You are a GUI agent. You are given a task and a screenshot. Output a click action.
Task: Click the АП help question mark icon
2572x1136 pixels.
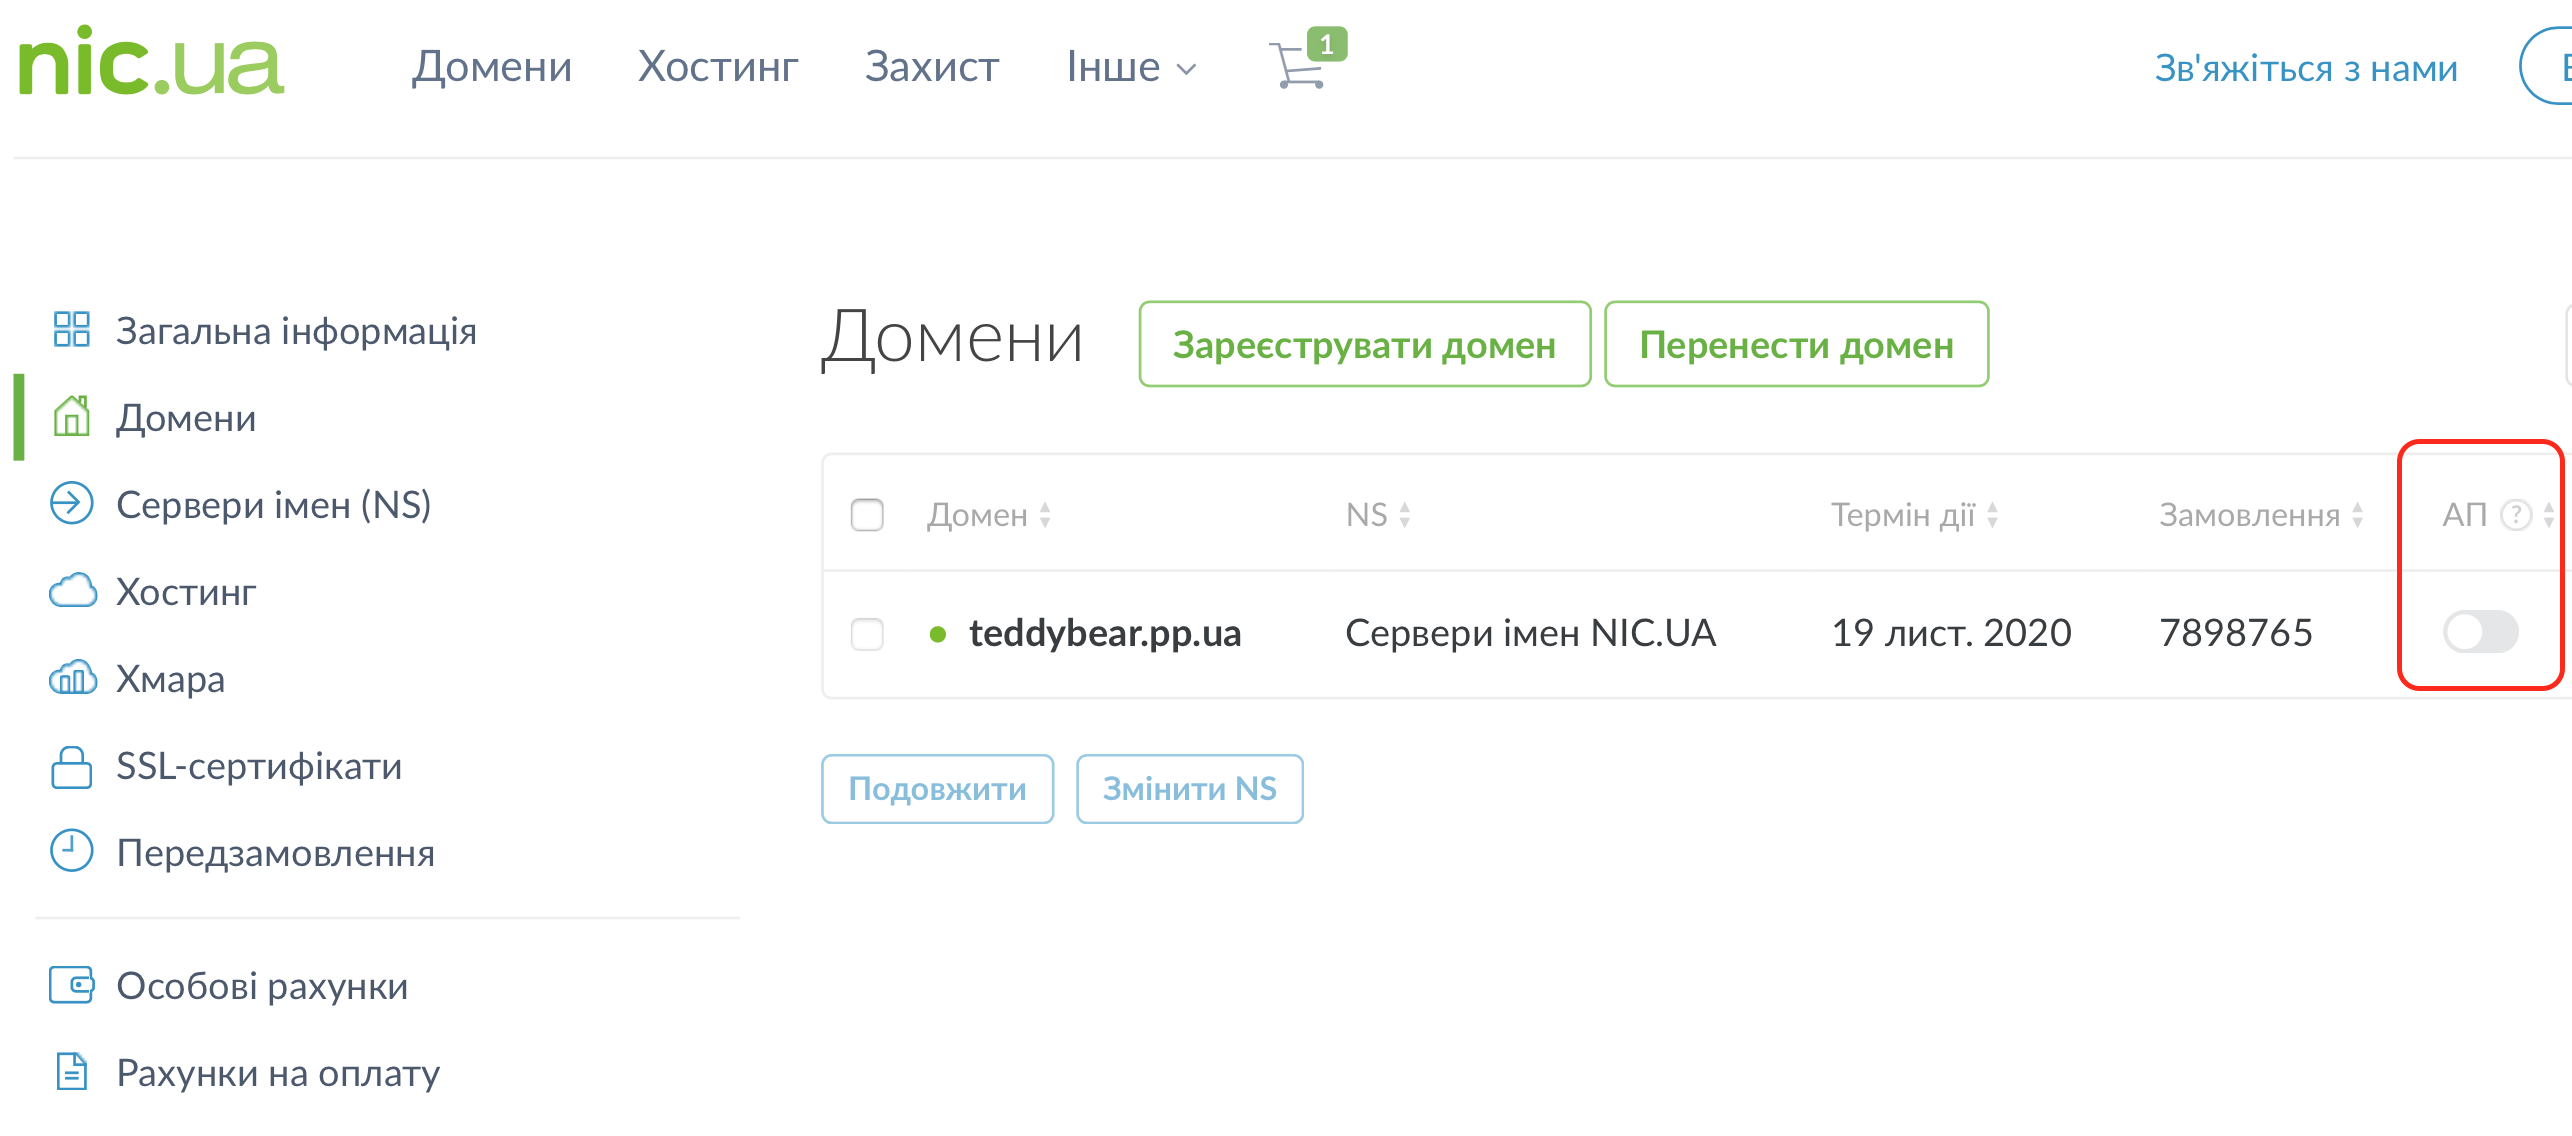(x=2514, y=515)
